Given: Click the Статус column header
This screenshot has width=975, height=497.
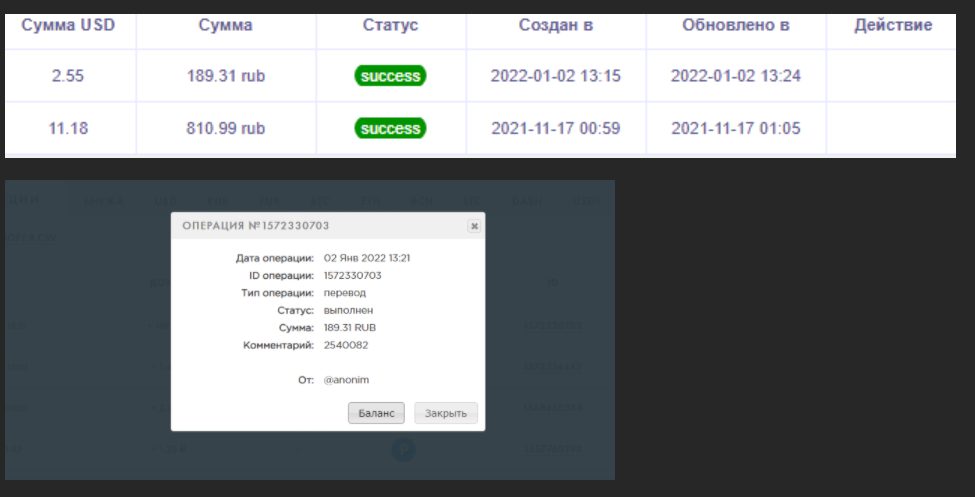Looking at the screenshot, I should 390,26.
